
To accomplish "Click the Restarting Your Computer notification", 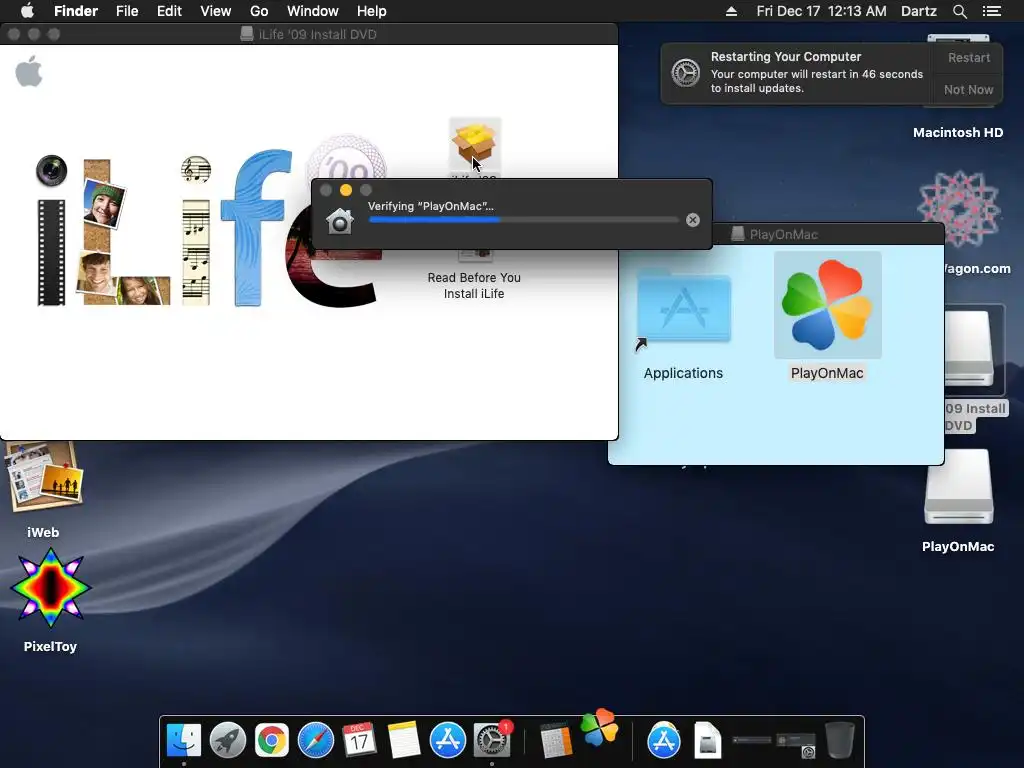I will (x=797, y=72).
